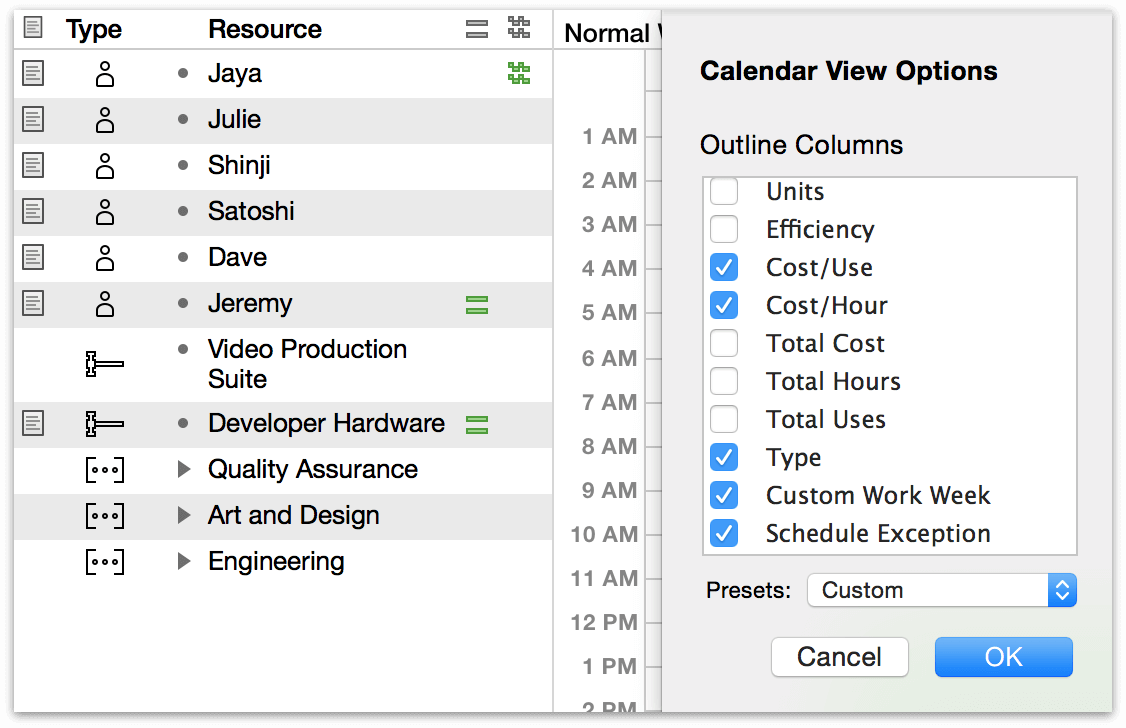Click the Type column header
1126x728 pixels.
(x=94, y=30)
